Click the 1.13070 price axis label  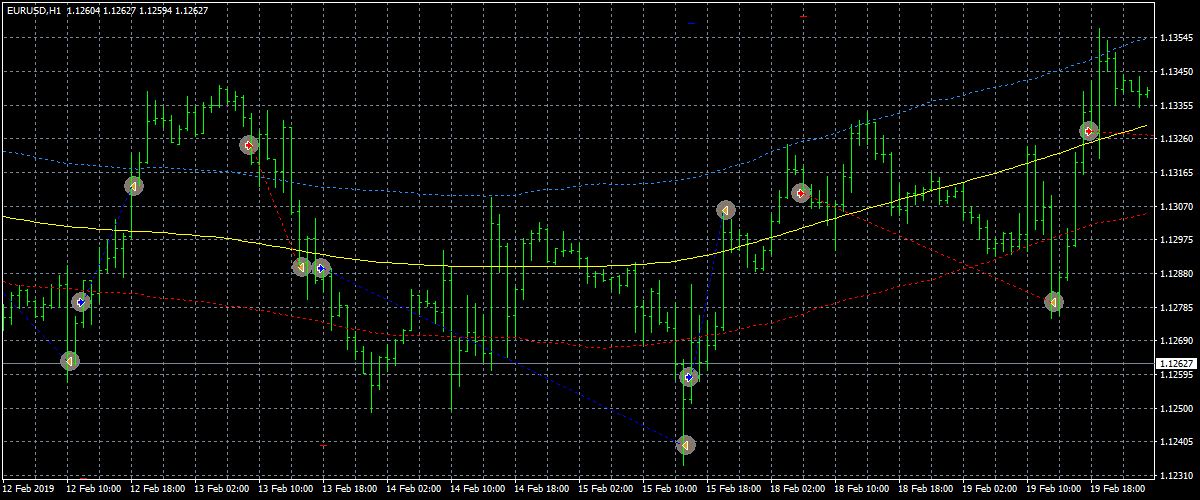click(1176, 207)
